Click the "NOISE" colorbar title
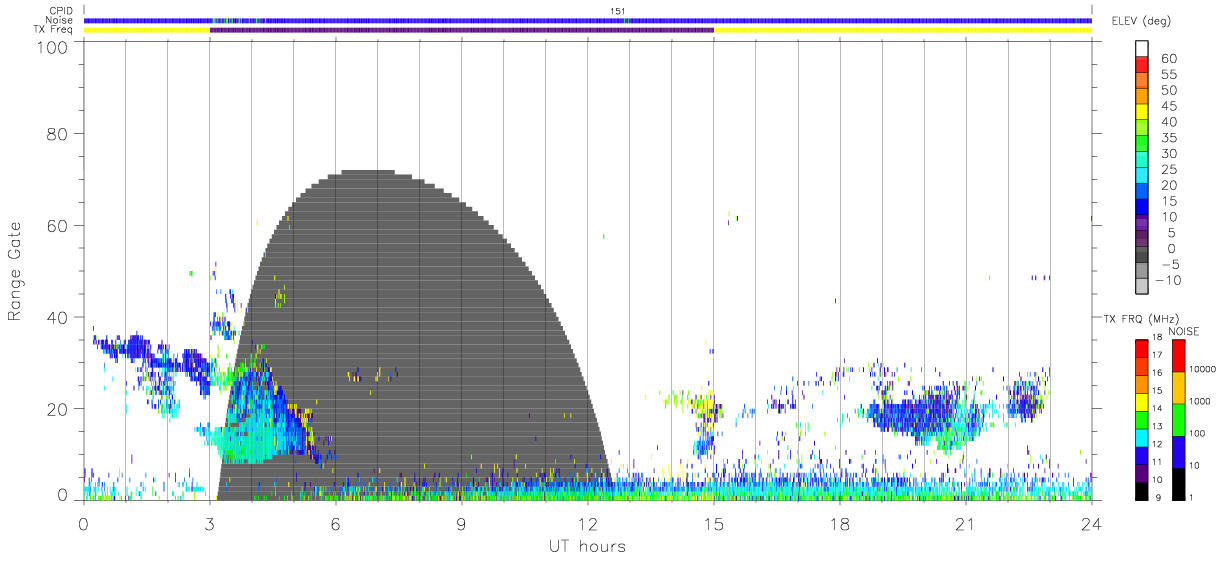1228x567 pixels. [1185, 331]
